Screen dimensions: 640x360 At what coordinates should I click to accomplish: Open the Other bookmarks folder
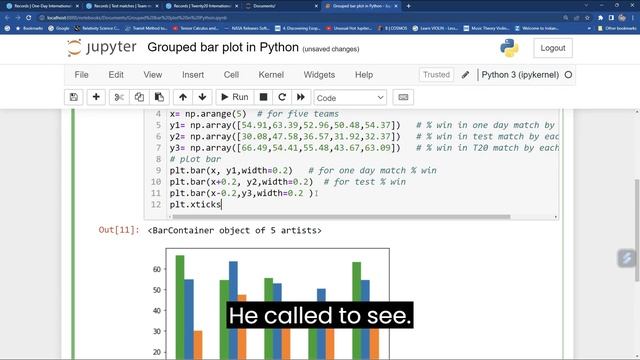[617, 28]
